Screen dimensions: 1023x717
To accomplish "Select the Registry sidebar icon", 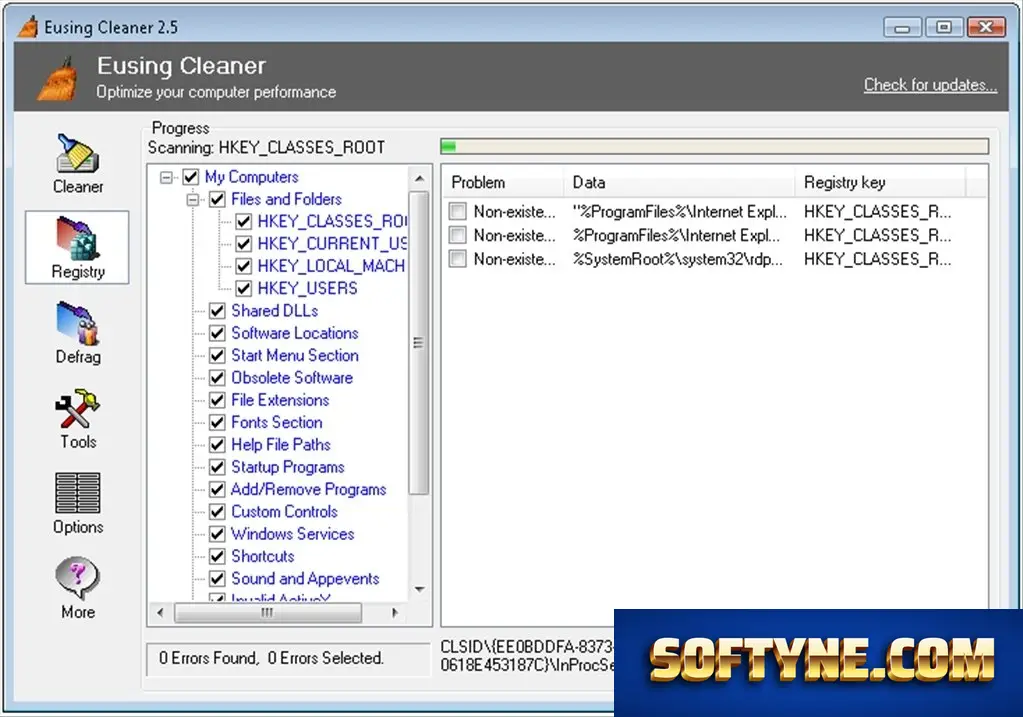I will (78, 239).
